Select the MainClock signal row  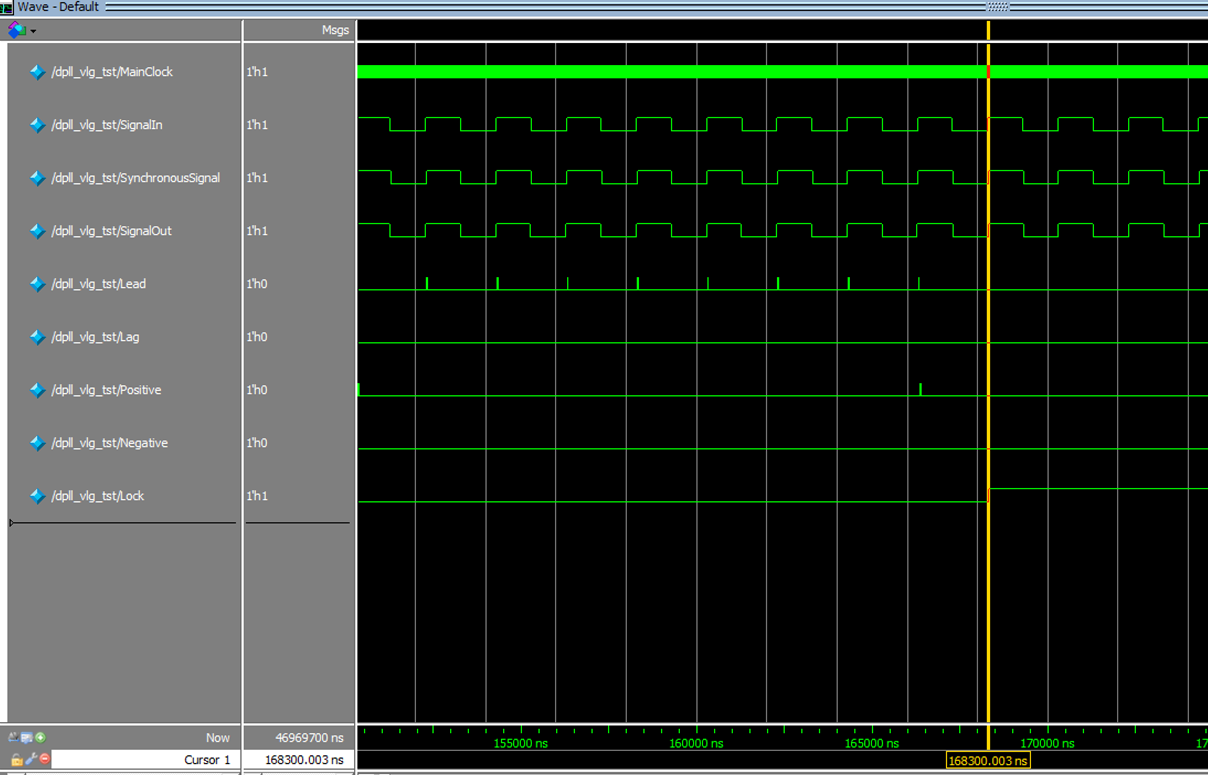pyautogui.click(x=111, y=72)
